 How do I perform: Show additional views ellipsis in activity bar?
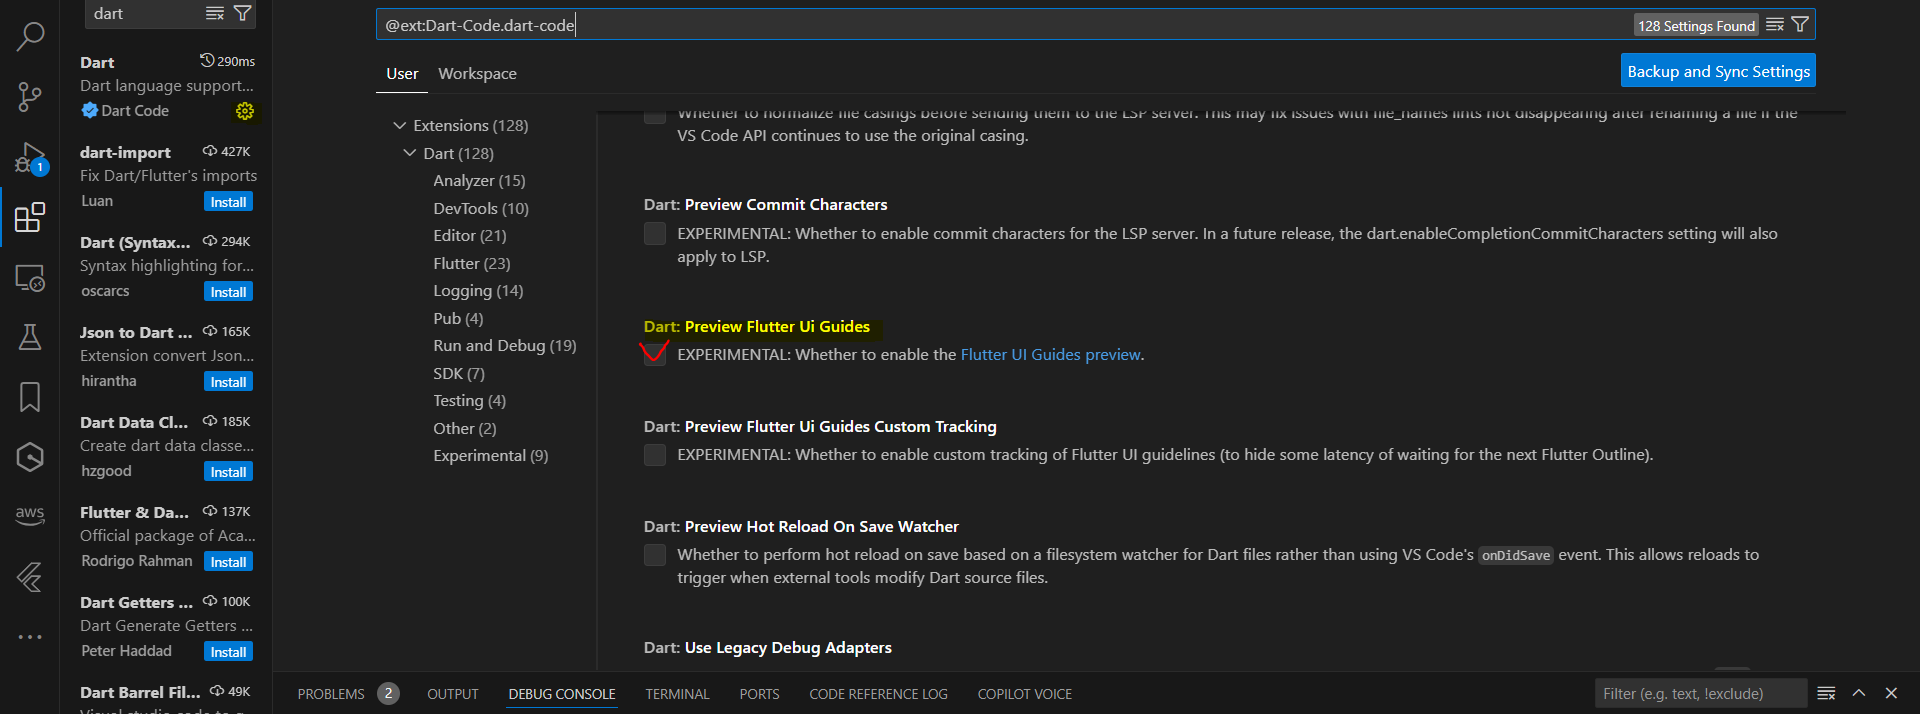[x=30, y=637]
